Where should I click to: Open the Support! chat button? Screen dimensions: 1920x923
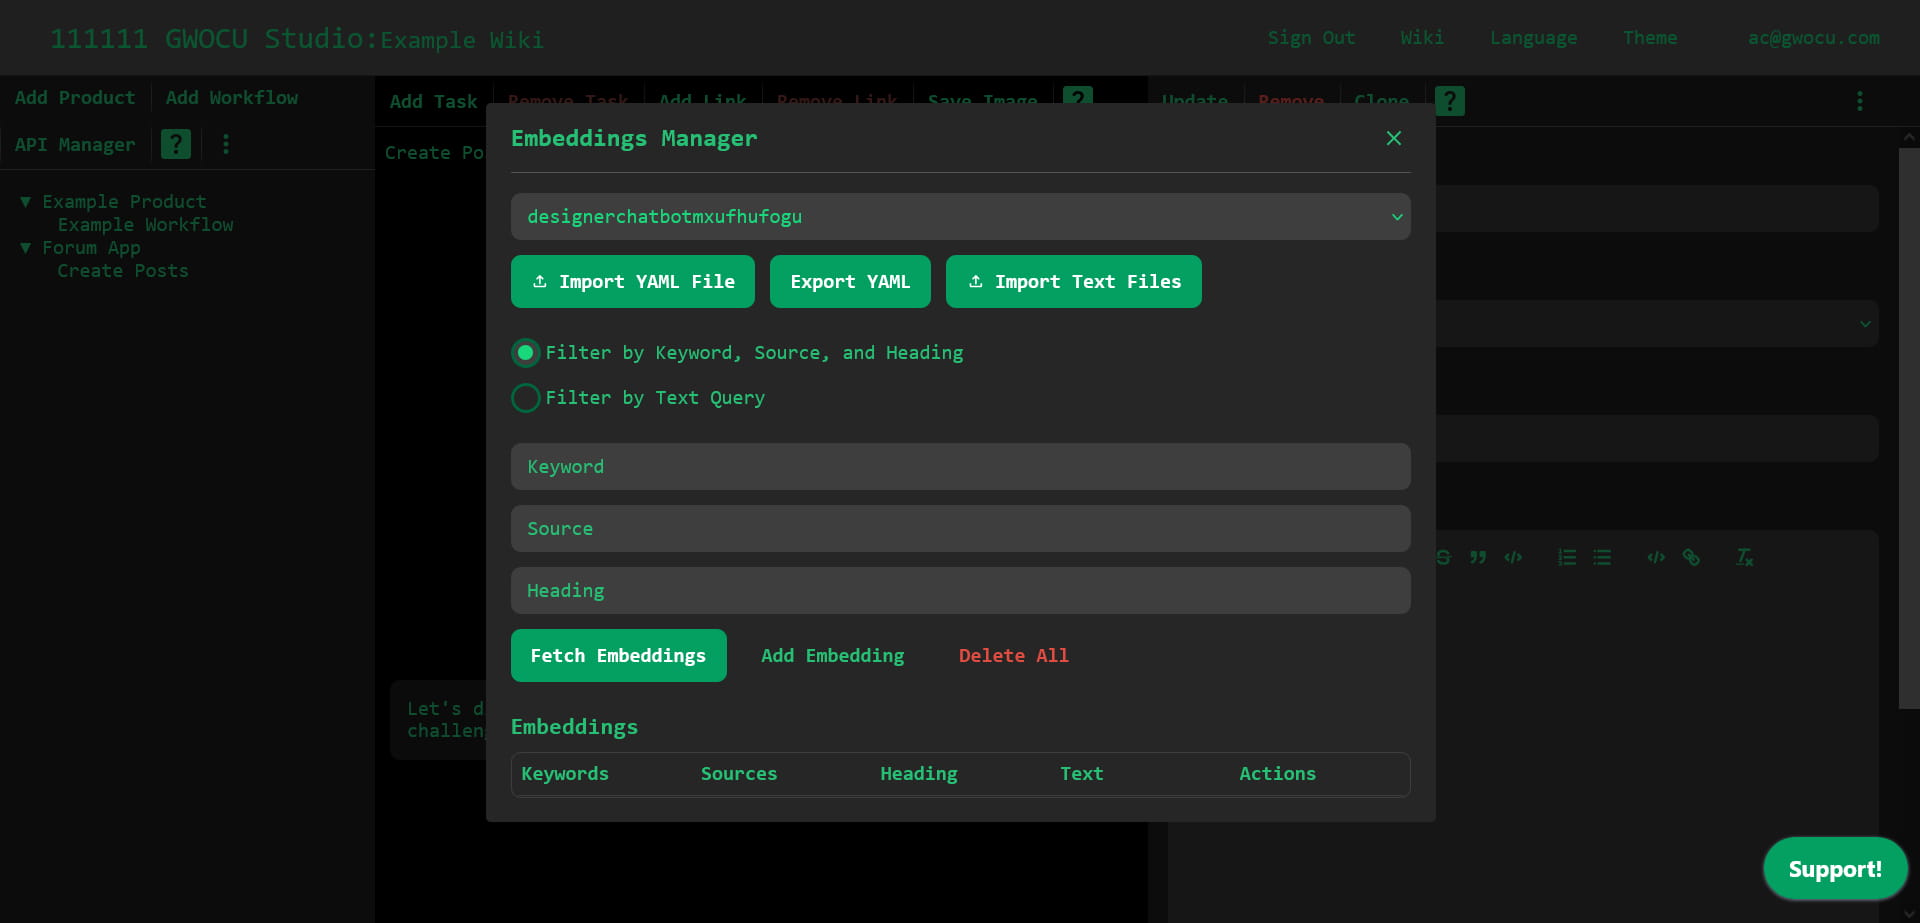[1835, 869]
